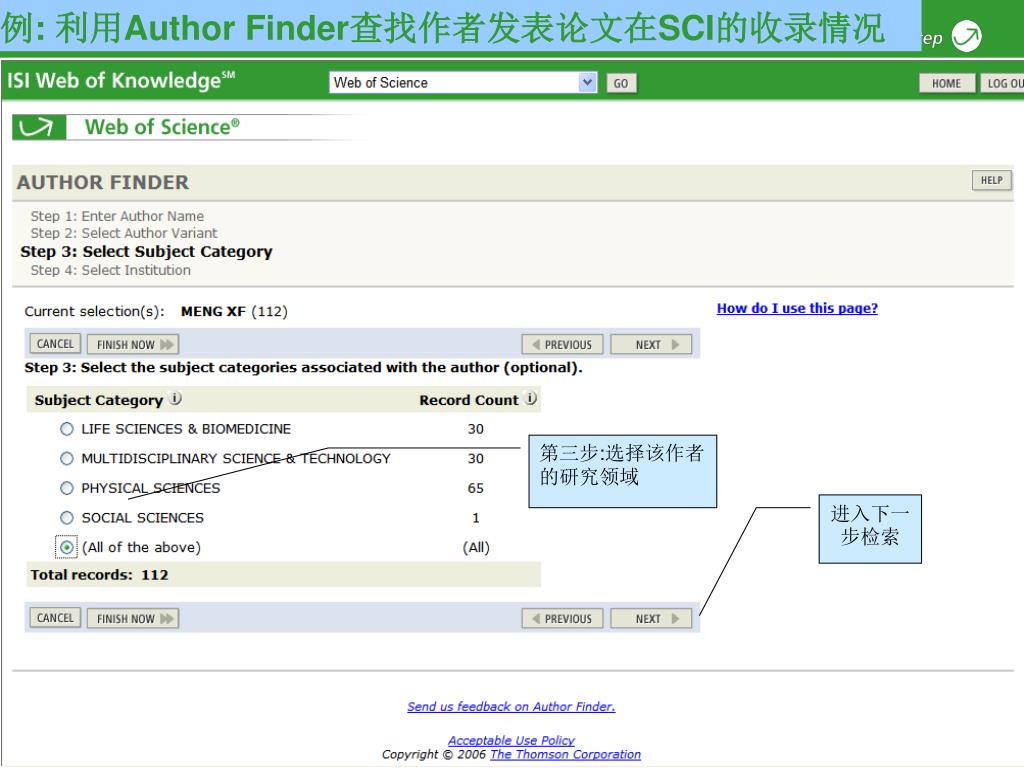The height and width of the screenshot is (768, 1024).
Task: Open the Web of Science database dropdown
Action: (463, 82)
